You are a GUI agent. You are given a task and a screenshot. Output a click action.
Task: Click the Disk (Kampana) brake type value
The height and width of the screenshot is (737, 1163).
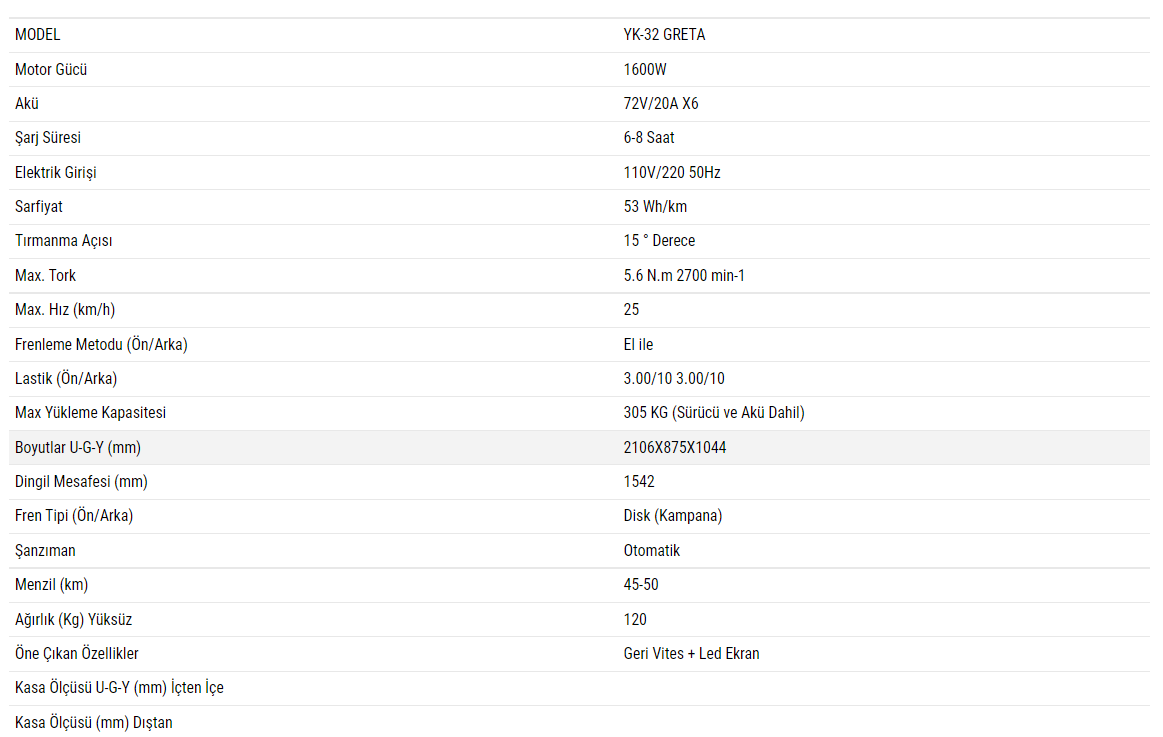coord(673,516)
